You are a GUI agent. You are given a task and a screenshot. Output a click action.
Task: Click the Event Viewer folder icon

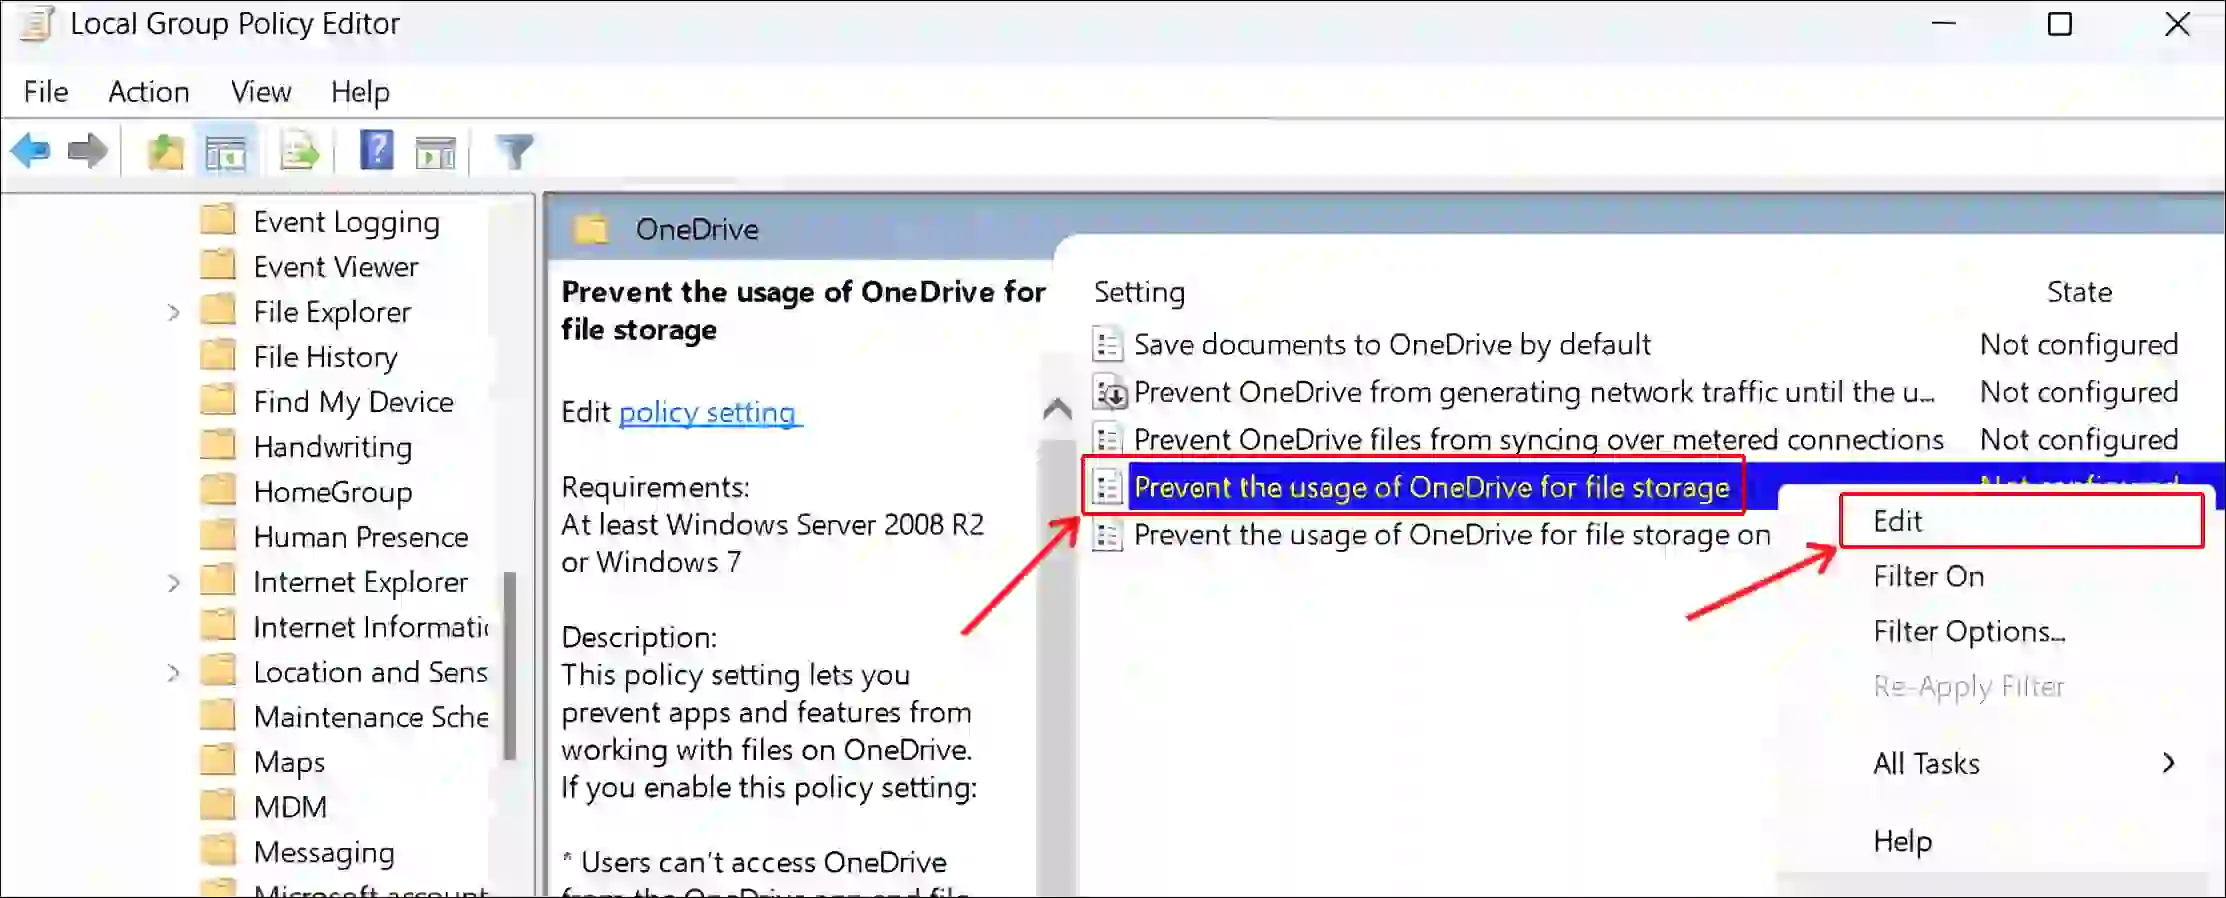pos(218,265)
